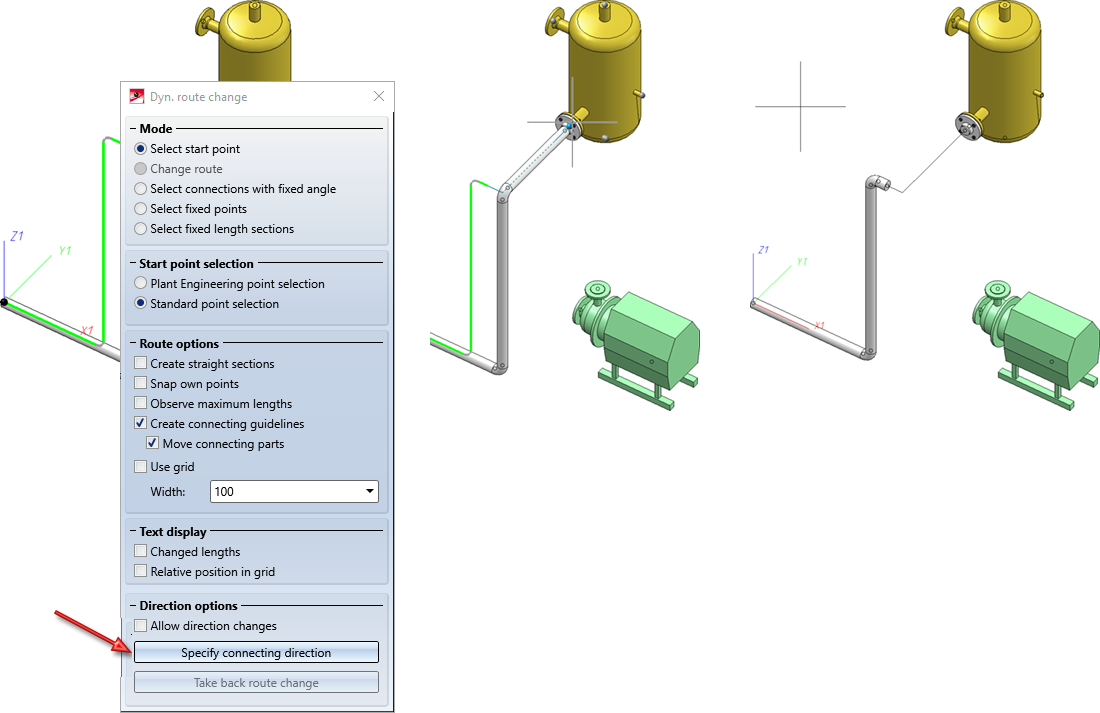Select Plant Engineering point selection
Screen dimensions: 1100x713
click(x=140, y=284)
